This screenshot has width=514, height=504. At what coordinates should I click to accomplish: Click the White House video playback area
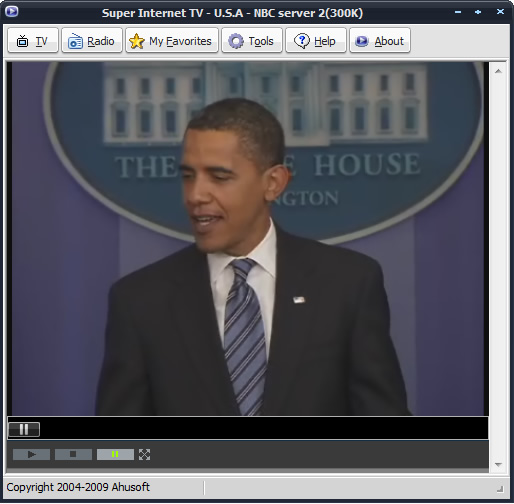pos(248,239)
